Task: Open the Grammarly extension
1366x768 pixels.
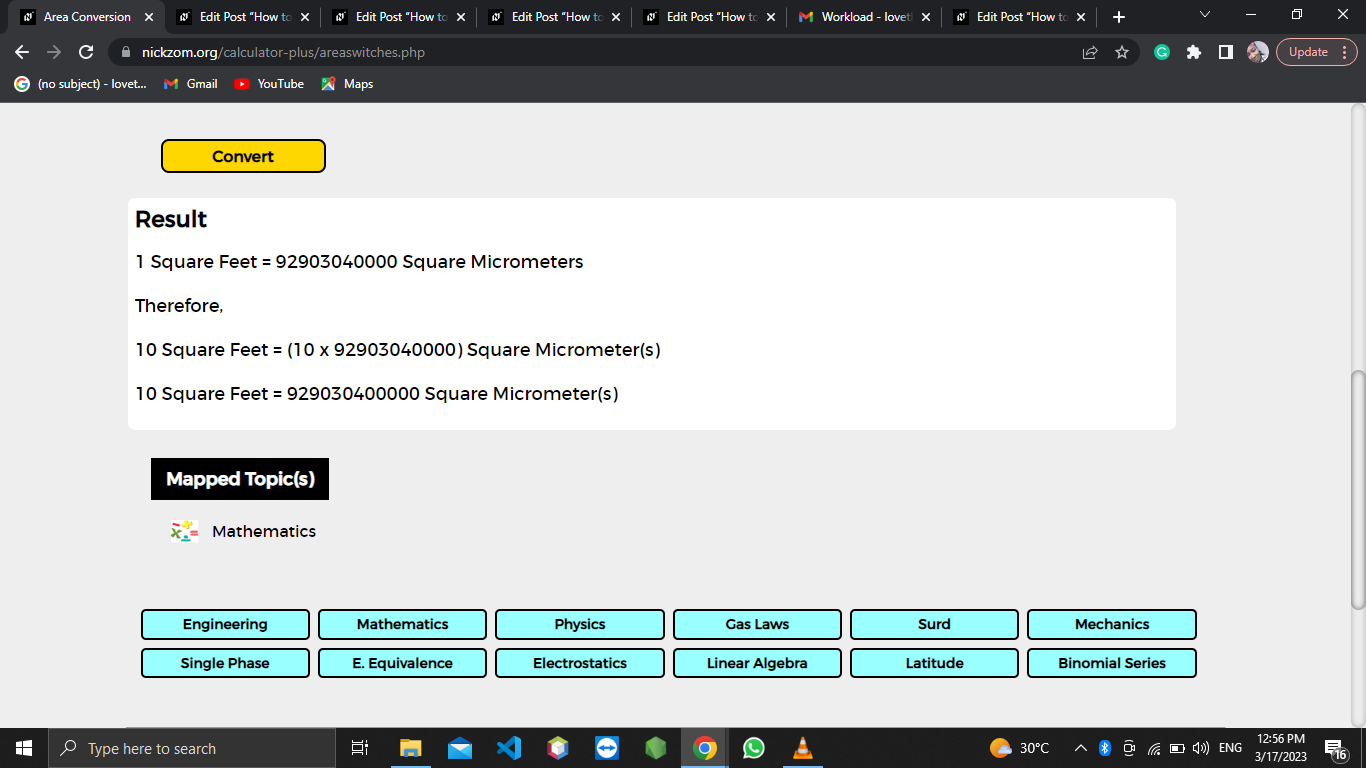Action: [x=1162, y=52]
